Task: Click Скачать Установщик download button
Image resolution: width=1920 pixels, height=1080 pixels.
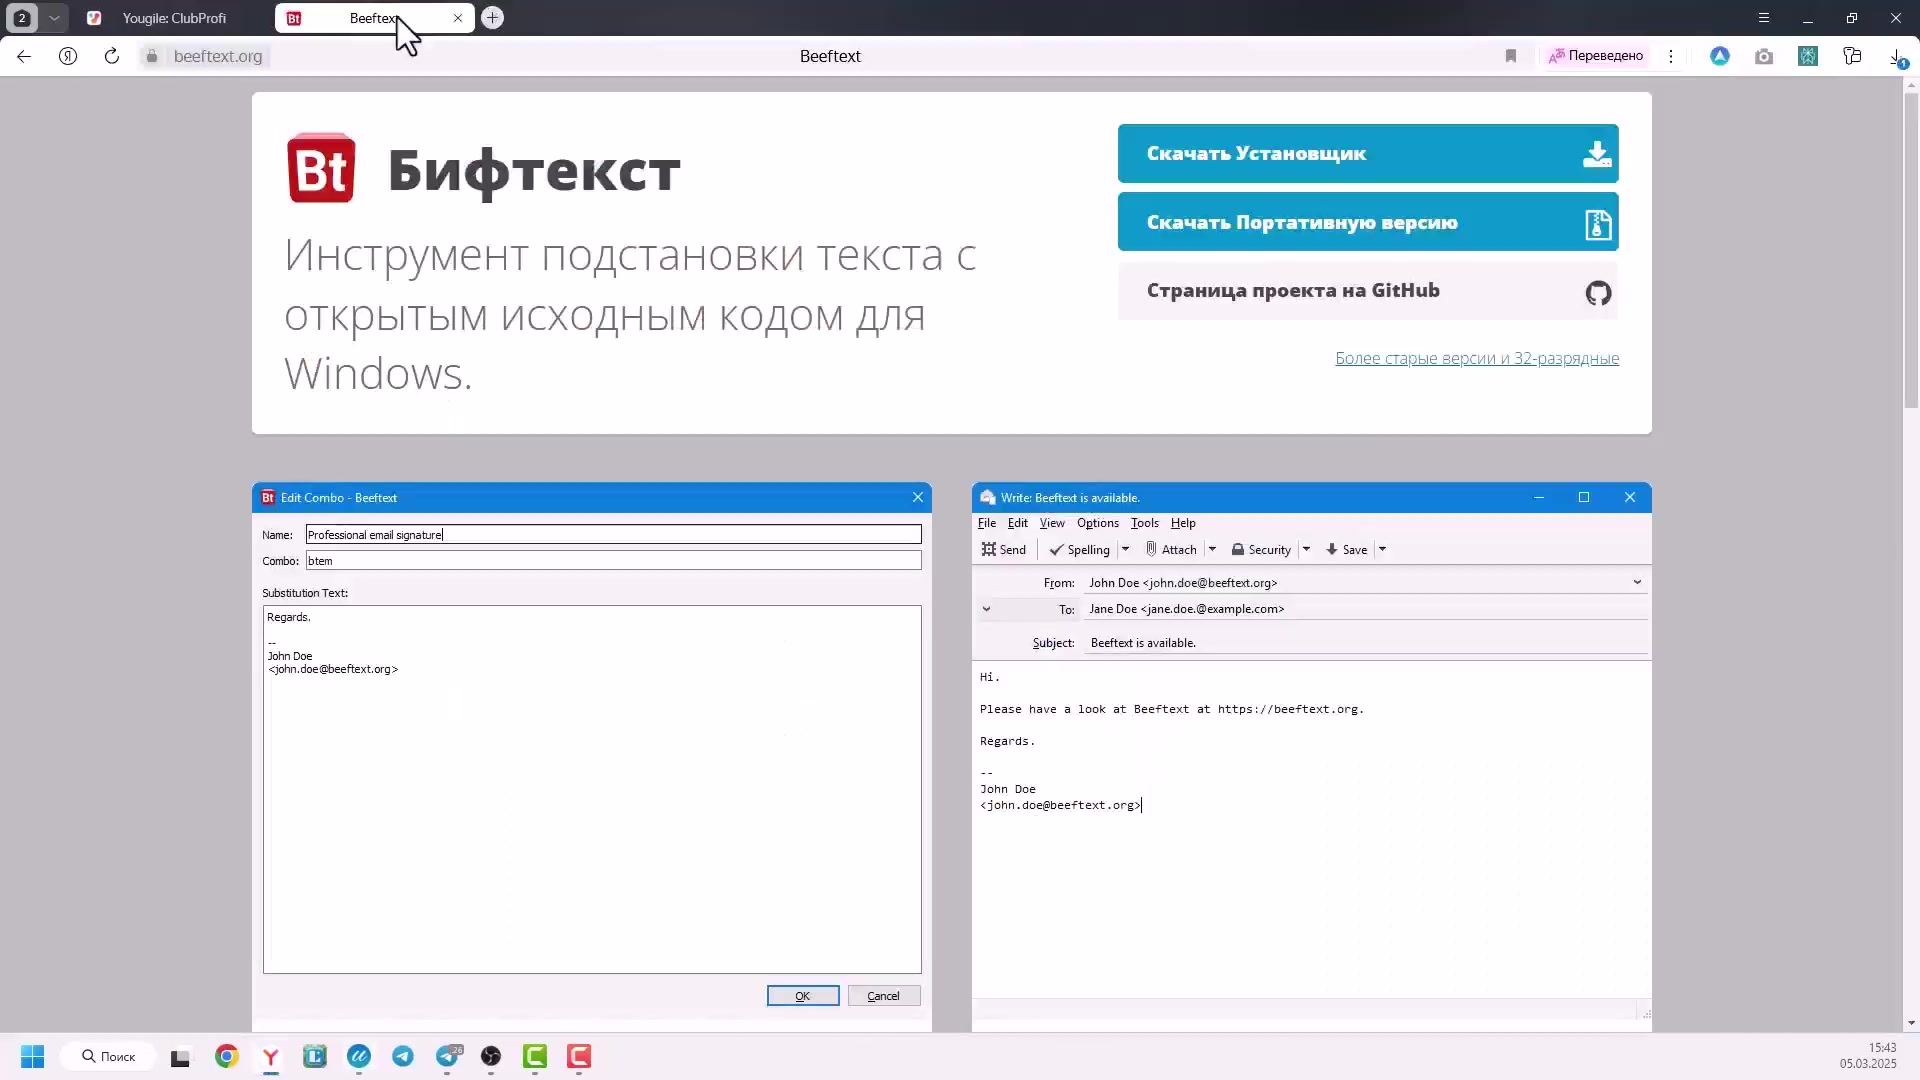Action: [1367, 153]
